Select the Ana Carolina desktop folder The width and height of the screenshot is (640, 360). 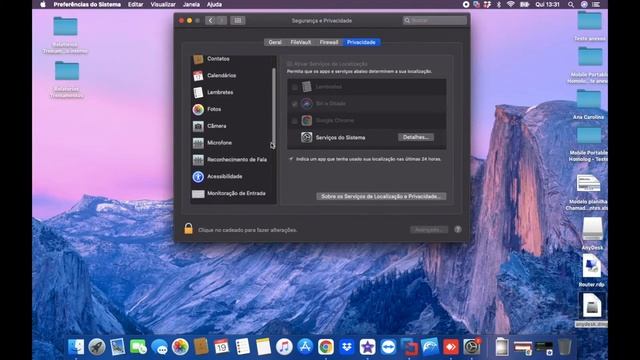pos(589,104)
